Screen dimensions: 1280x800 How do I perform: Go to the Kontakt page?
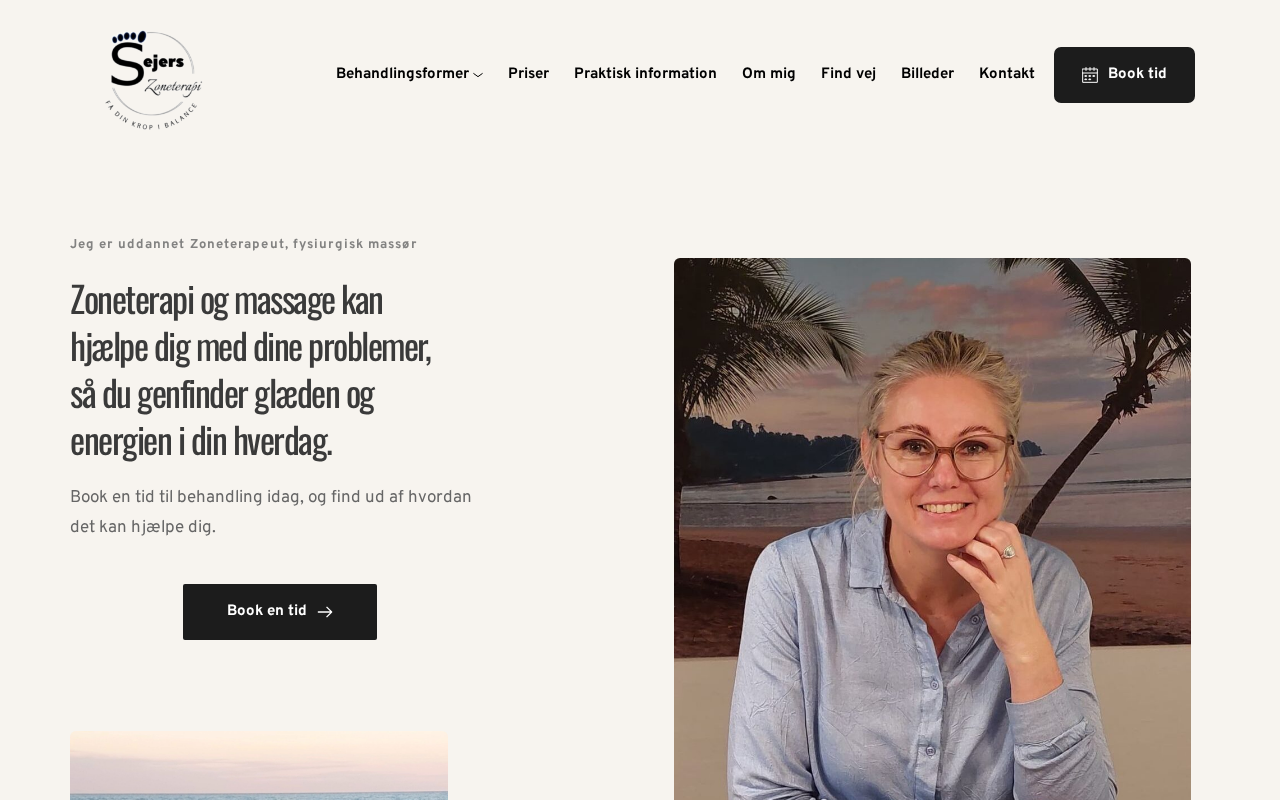[1007, 74]
